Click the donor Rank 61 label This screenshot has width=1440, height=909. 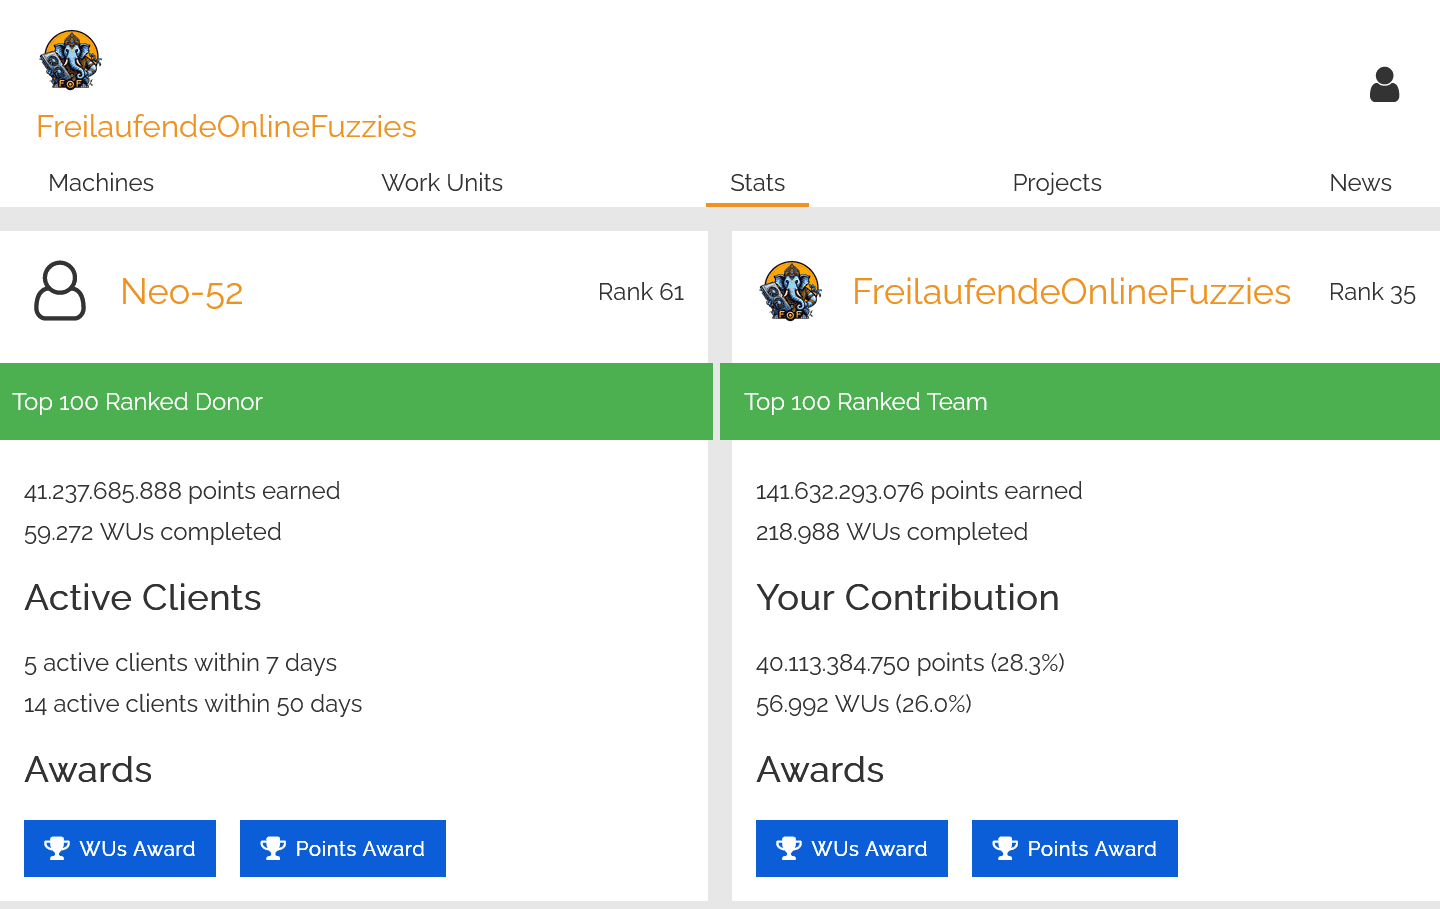(x=641, y=292)
